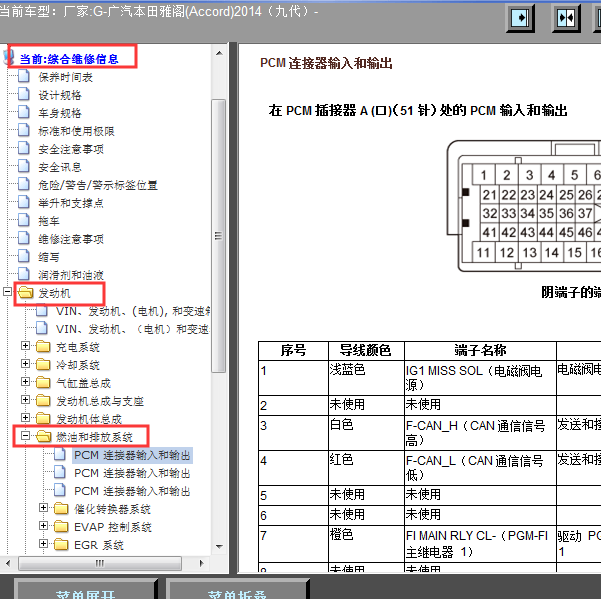
Task: Click pin 13 in connector diagram
Action: [x=529, y=253]
